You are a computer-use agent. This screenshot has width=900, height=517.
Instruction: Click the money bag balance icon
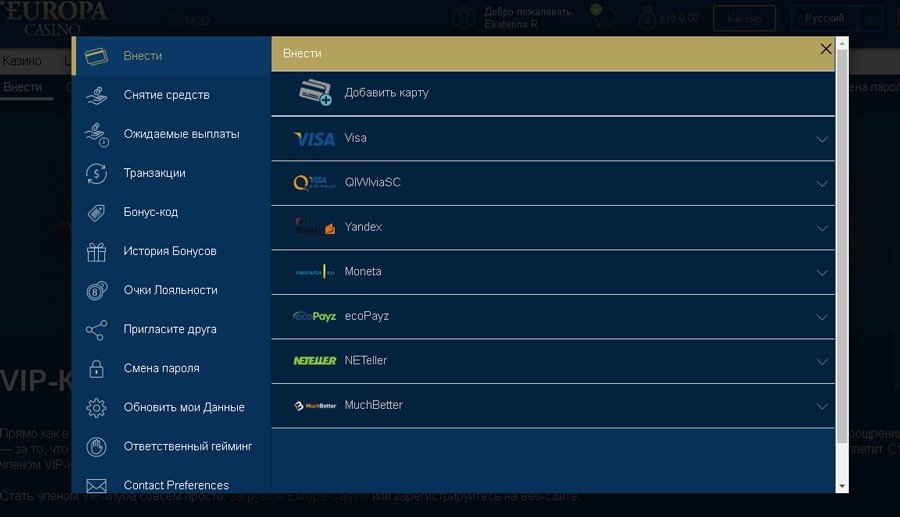pyautogui.click(x=647, y=18)
